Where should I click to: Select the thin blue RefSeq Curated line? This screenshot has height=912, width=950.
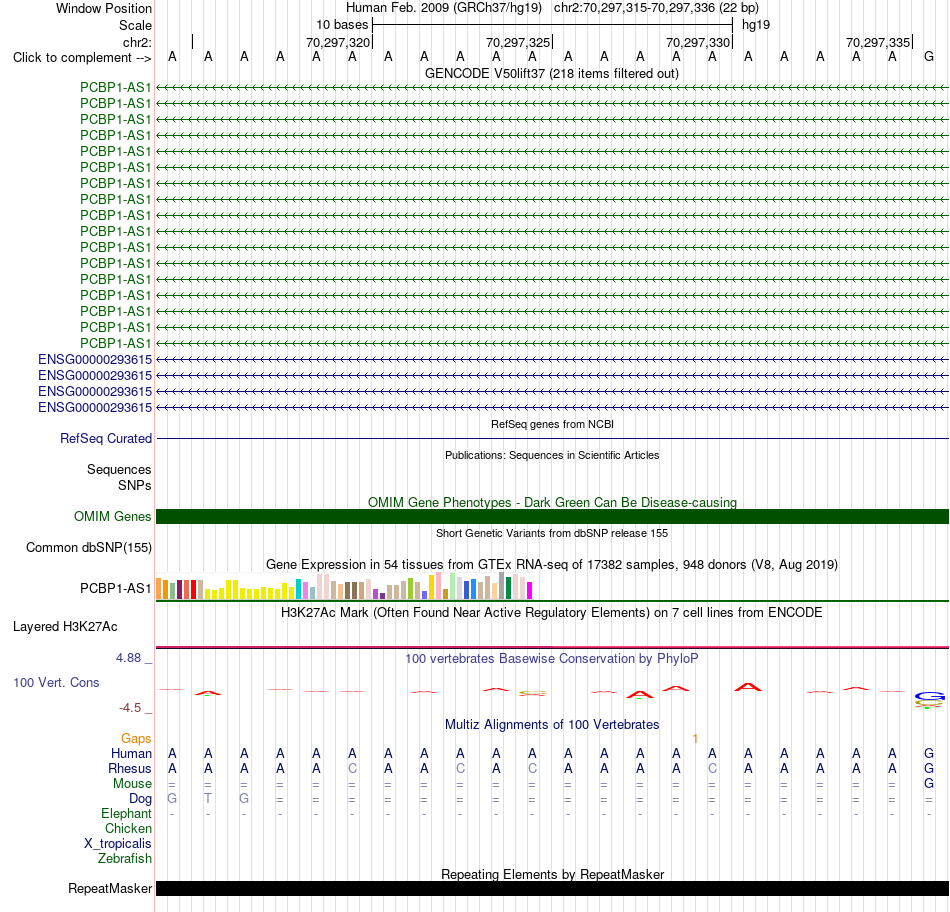(x=552, y=438)
